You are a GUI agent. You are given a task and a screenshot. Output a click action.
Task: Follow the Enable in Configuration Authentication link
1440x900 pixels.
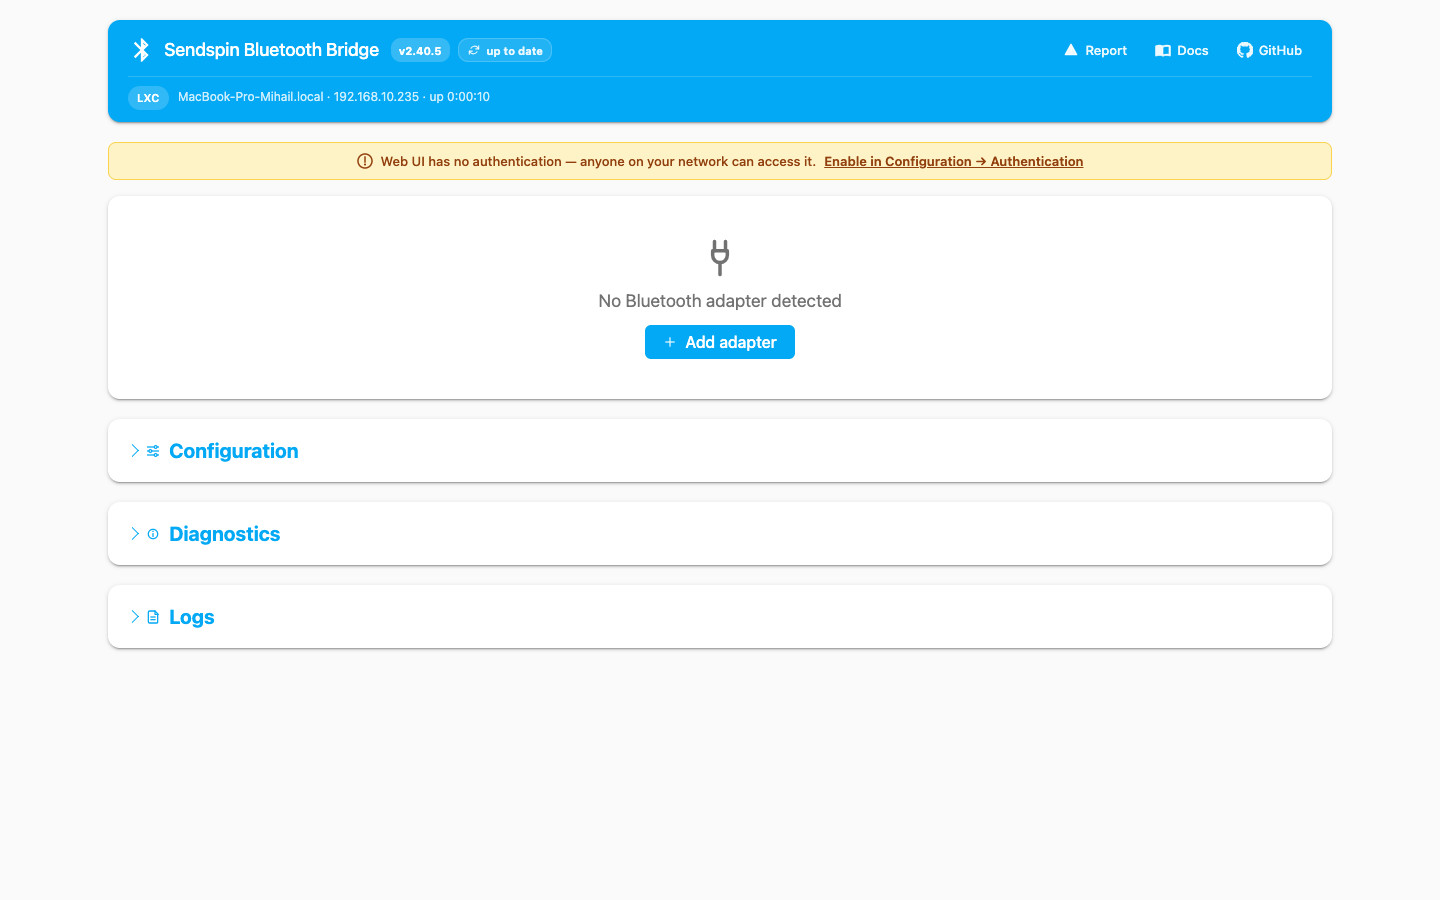(953, 161)
